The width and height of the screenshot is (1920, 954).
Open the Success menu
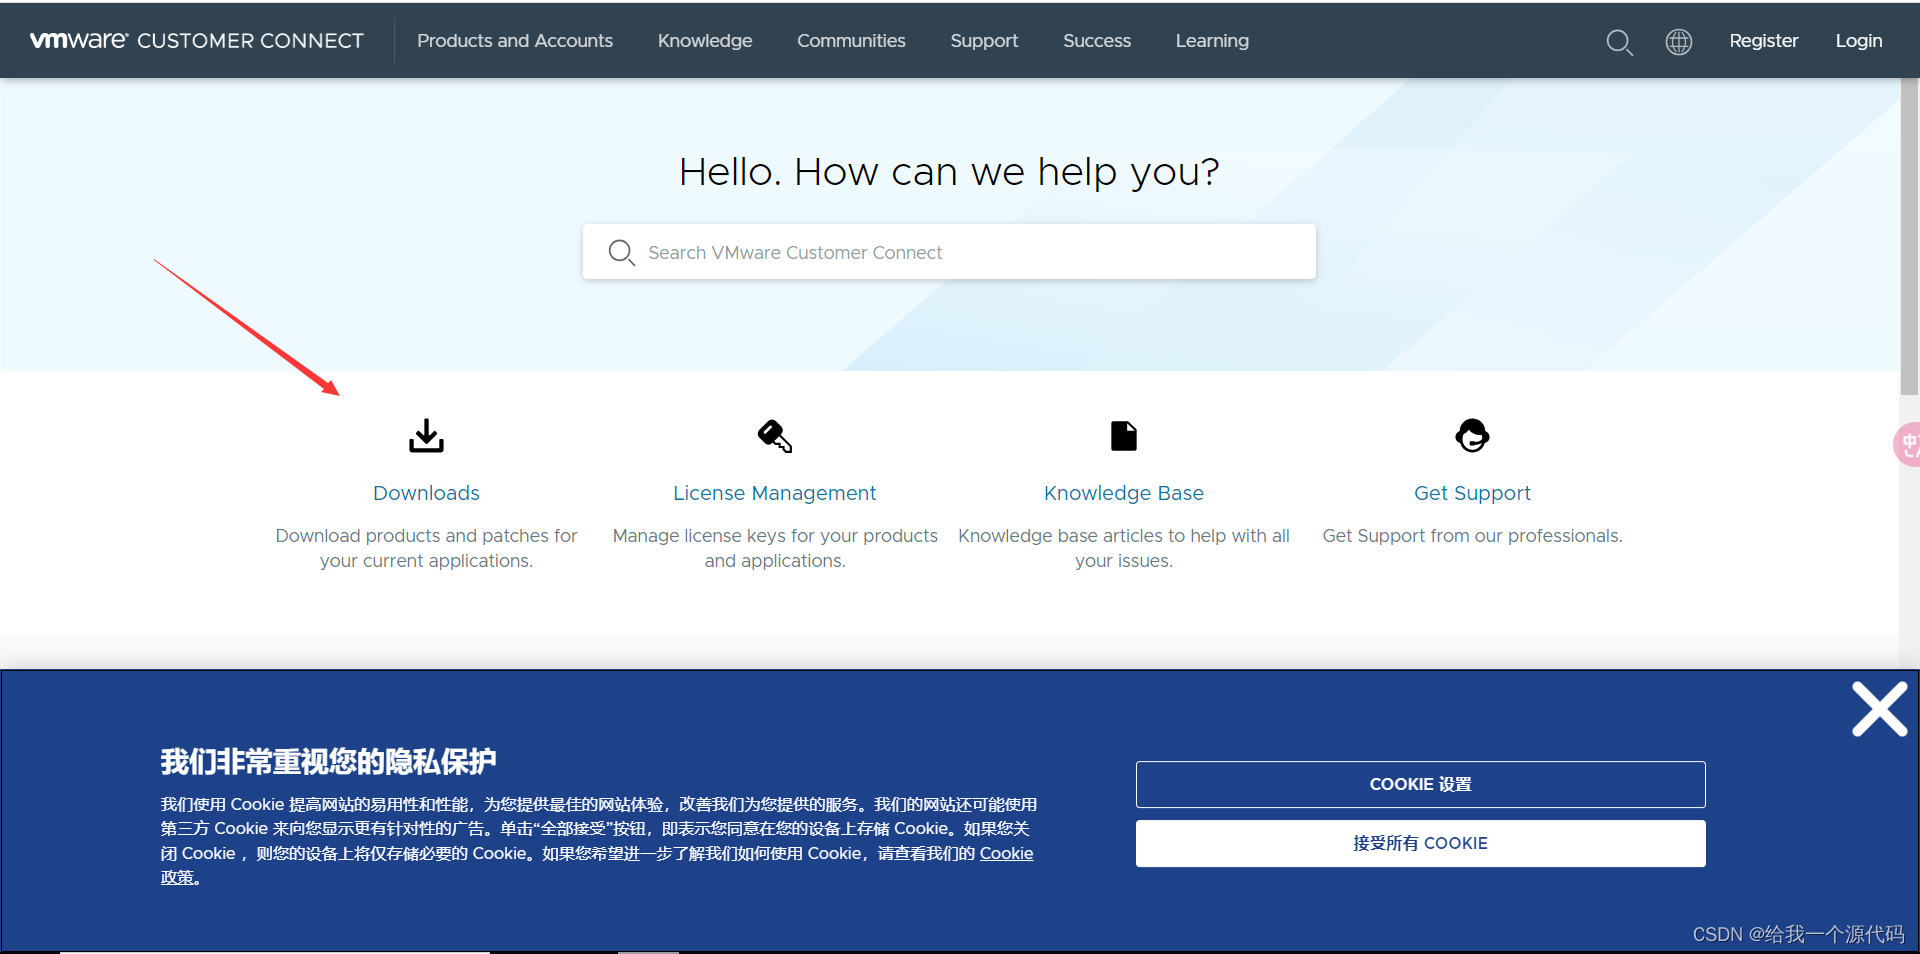pos(1097,41)
